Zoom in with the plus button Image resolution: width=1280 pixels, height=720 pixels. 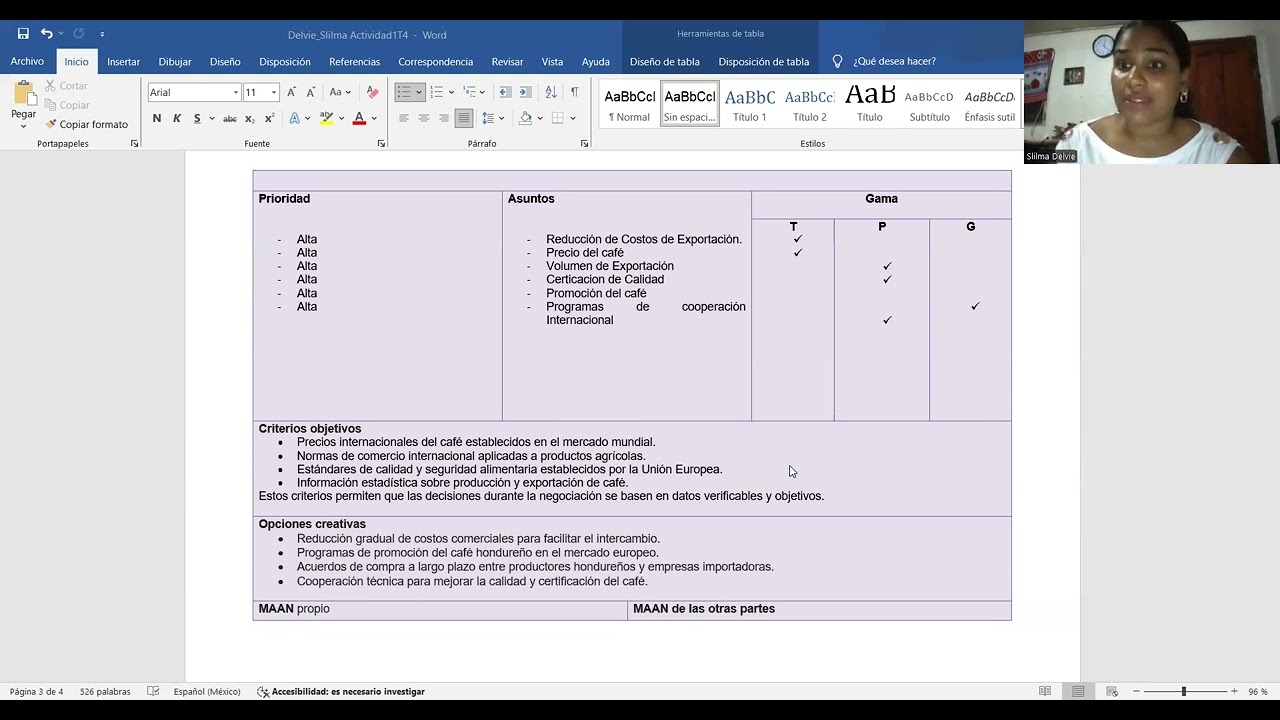(x=1234, y=691)
